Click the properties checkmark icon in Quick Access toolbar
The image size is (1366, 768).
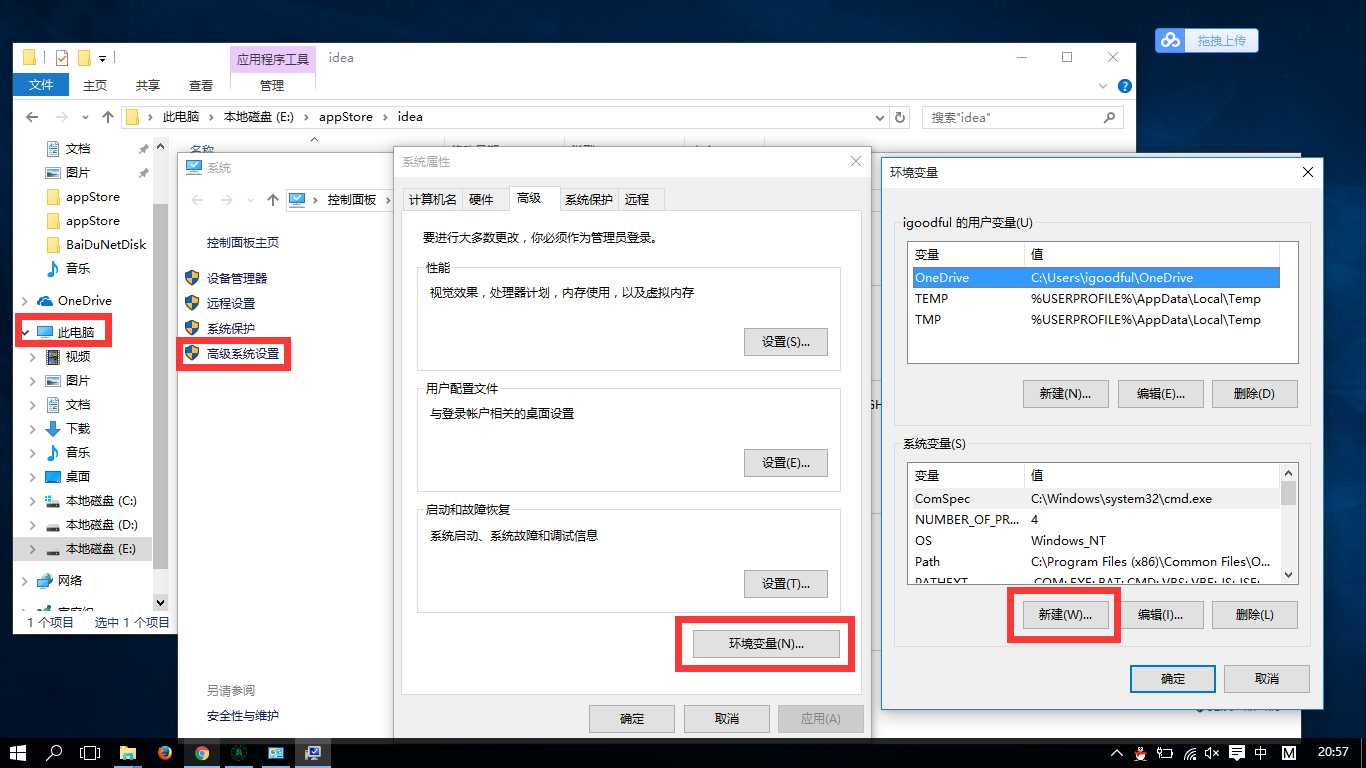pyautogui.click(x=62, y=58)
